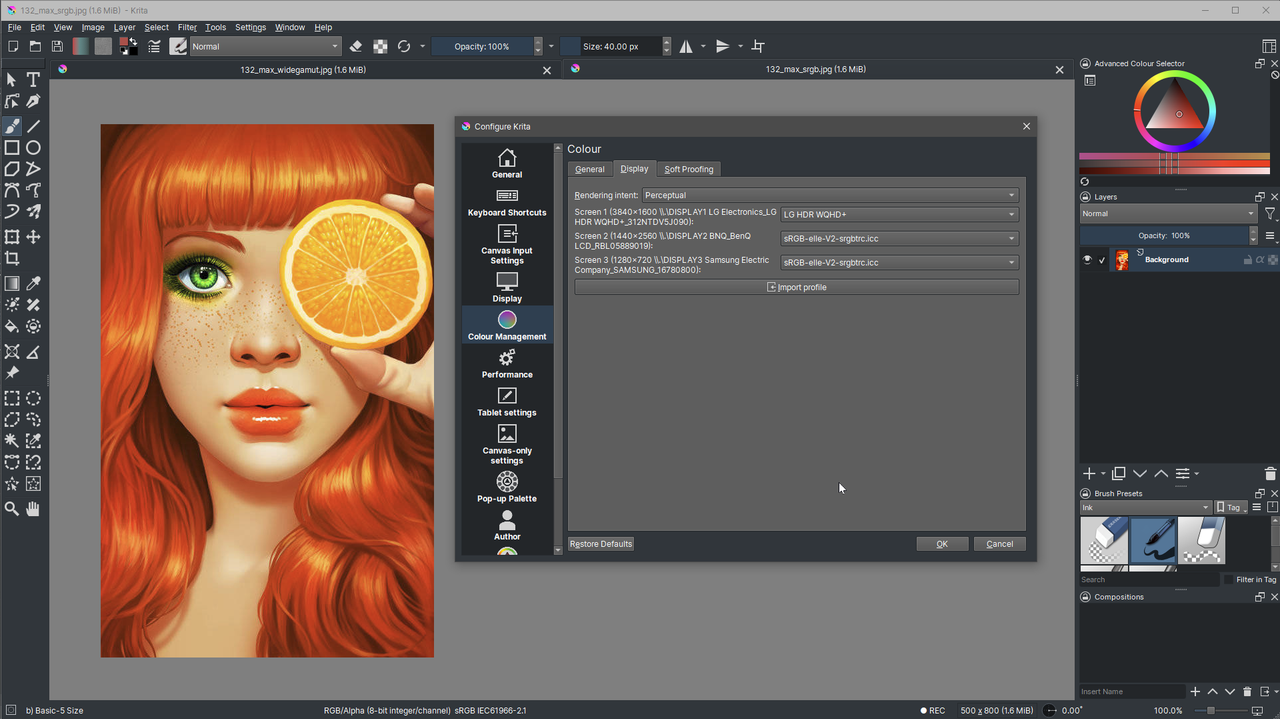Toggle Preserve Alpha in the toolbar

[x=380, y=46]
